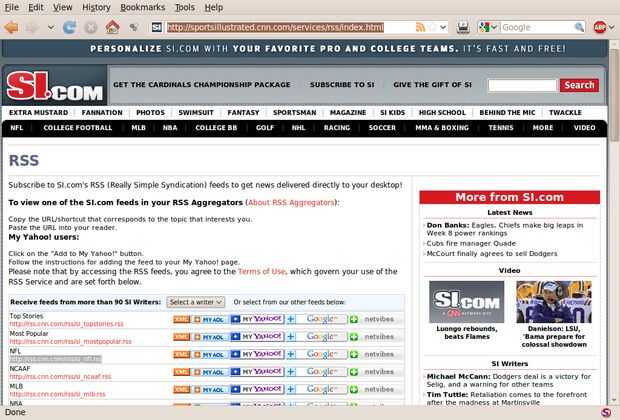
Task: Open the File menu
Action: [11, 7]
